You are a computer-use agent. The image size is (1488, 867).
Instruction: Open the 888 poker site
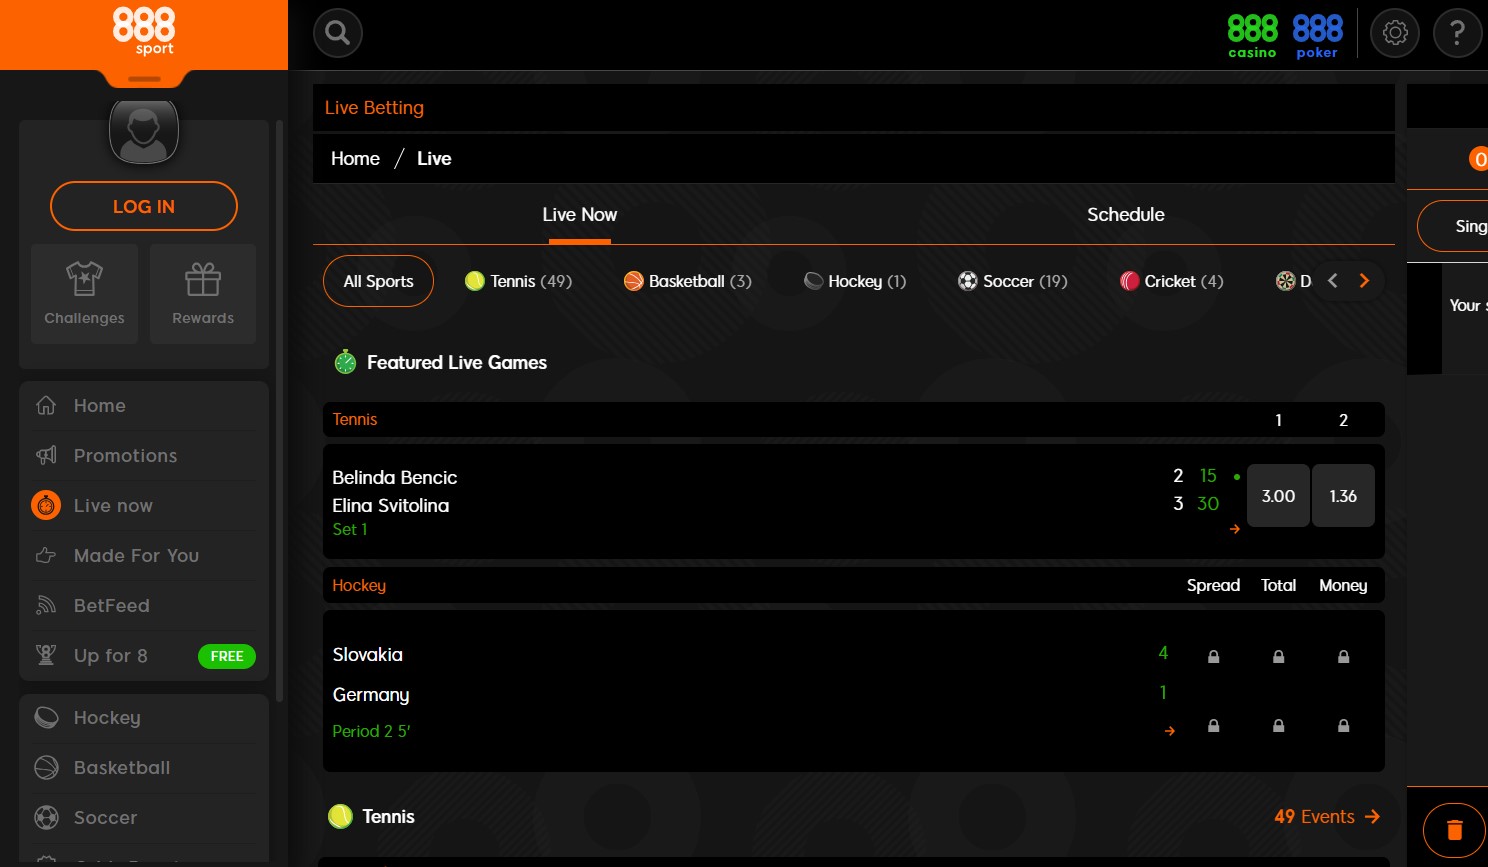point(1317,33)
